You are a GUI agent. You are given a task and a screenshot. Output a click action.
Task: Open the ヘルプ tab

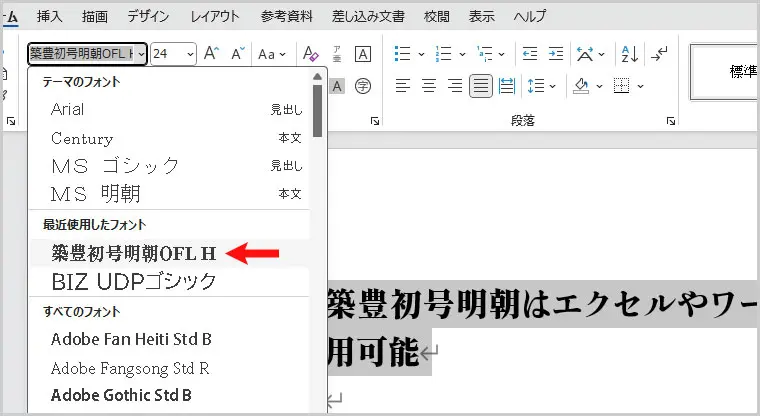[x=530, y=17]
